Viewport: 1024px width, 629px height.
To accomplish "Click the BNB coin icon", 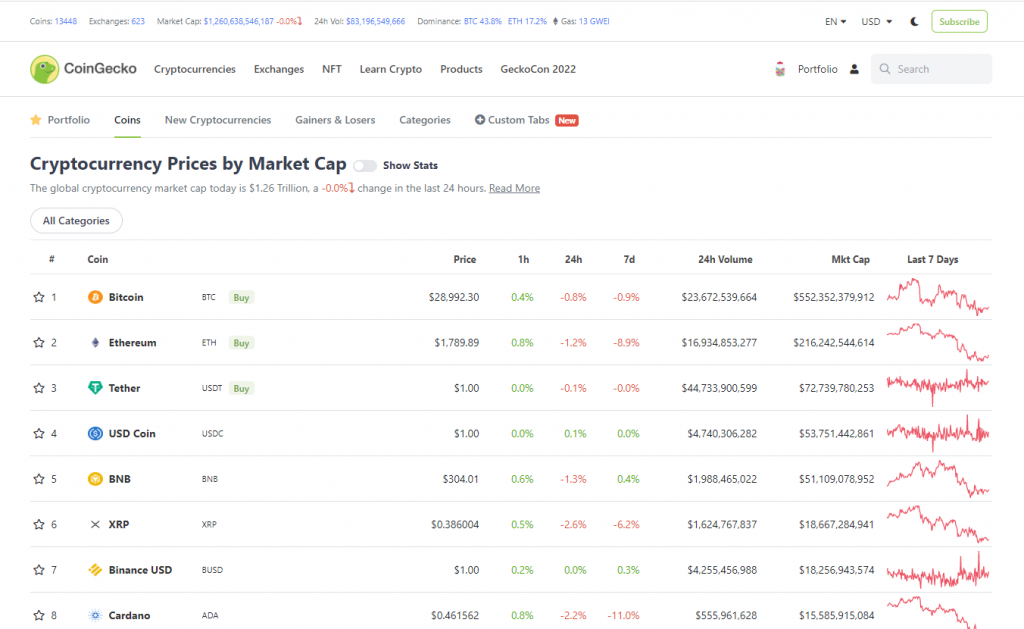I will pyautogui.click(x=95, y=479).
